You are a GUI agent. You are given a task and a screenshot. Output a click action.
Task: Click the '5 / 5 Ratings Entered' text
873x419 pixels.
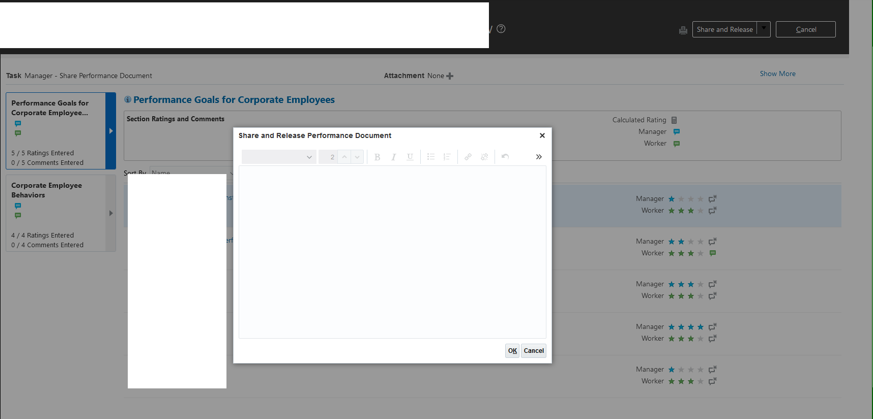42,153
